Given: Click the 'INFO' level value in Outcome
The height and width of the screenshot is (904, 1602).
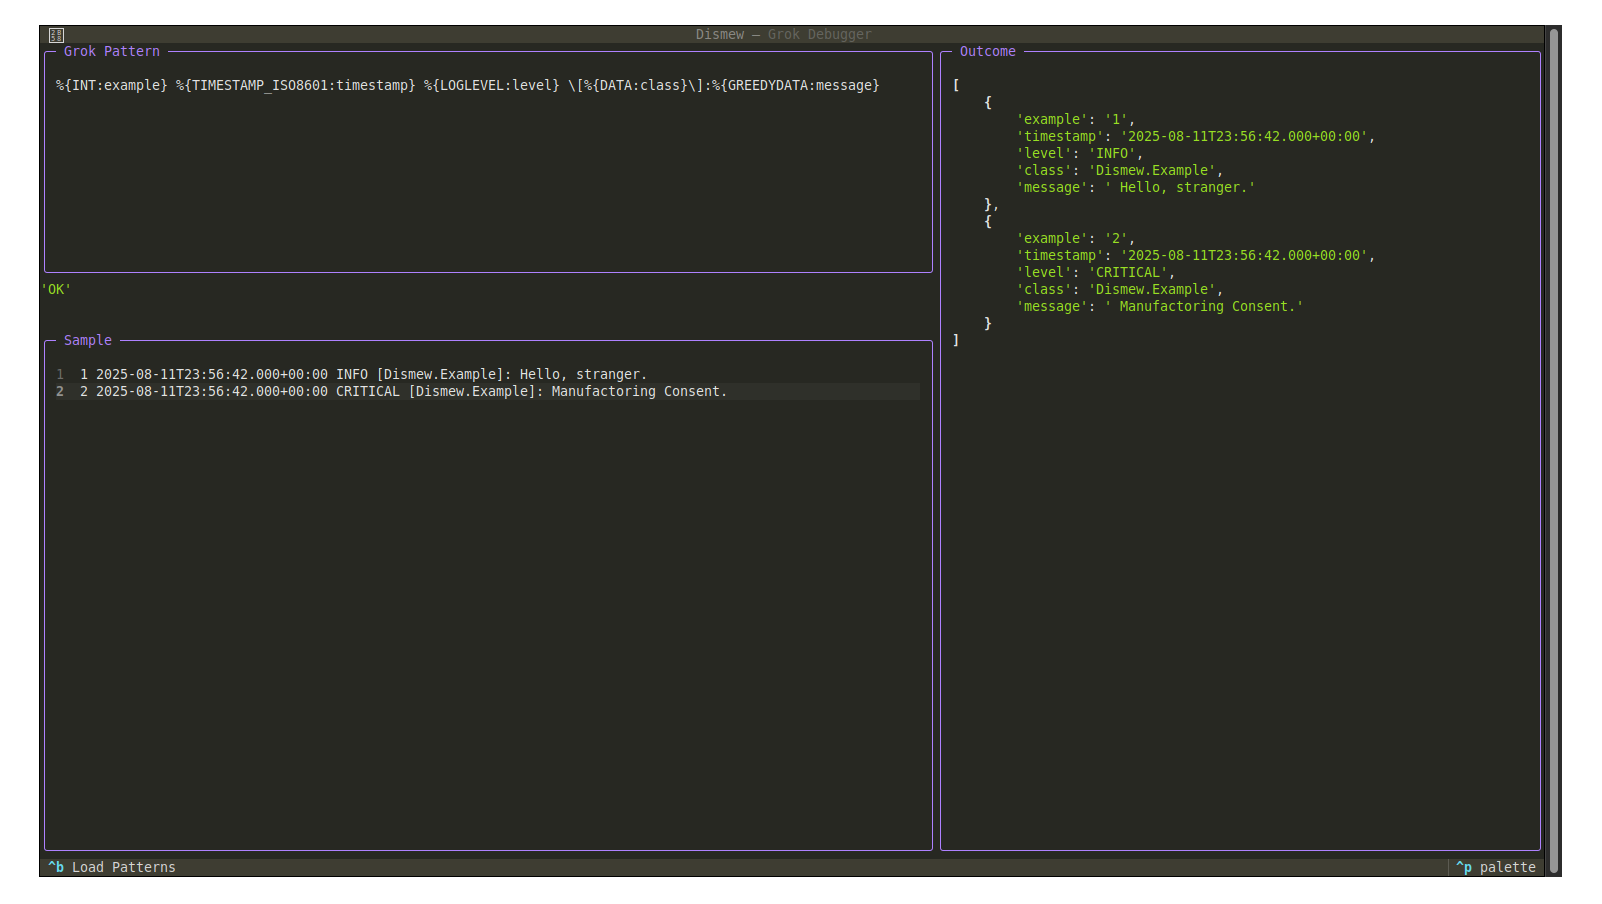Looking at the screenshot, I should [x=1113, y=153].
